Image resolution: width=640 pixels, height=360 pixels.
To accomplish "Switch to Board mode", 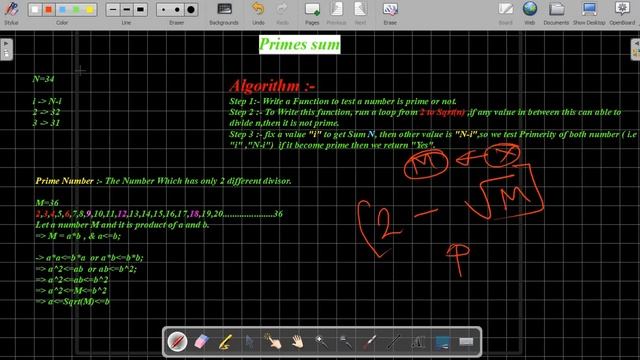I will coord(505,13).
